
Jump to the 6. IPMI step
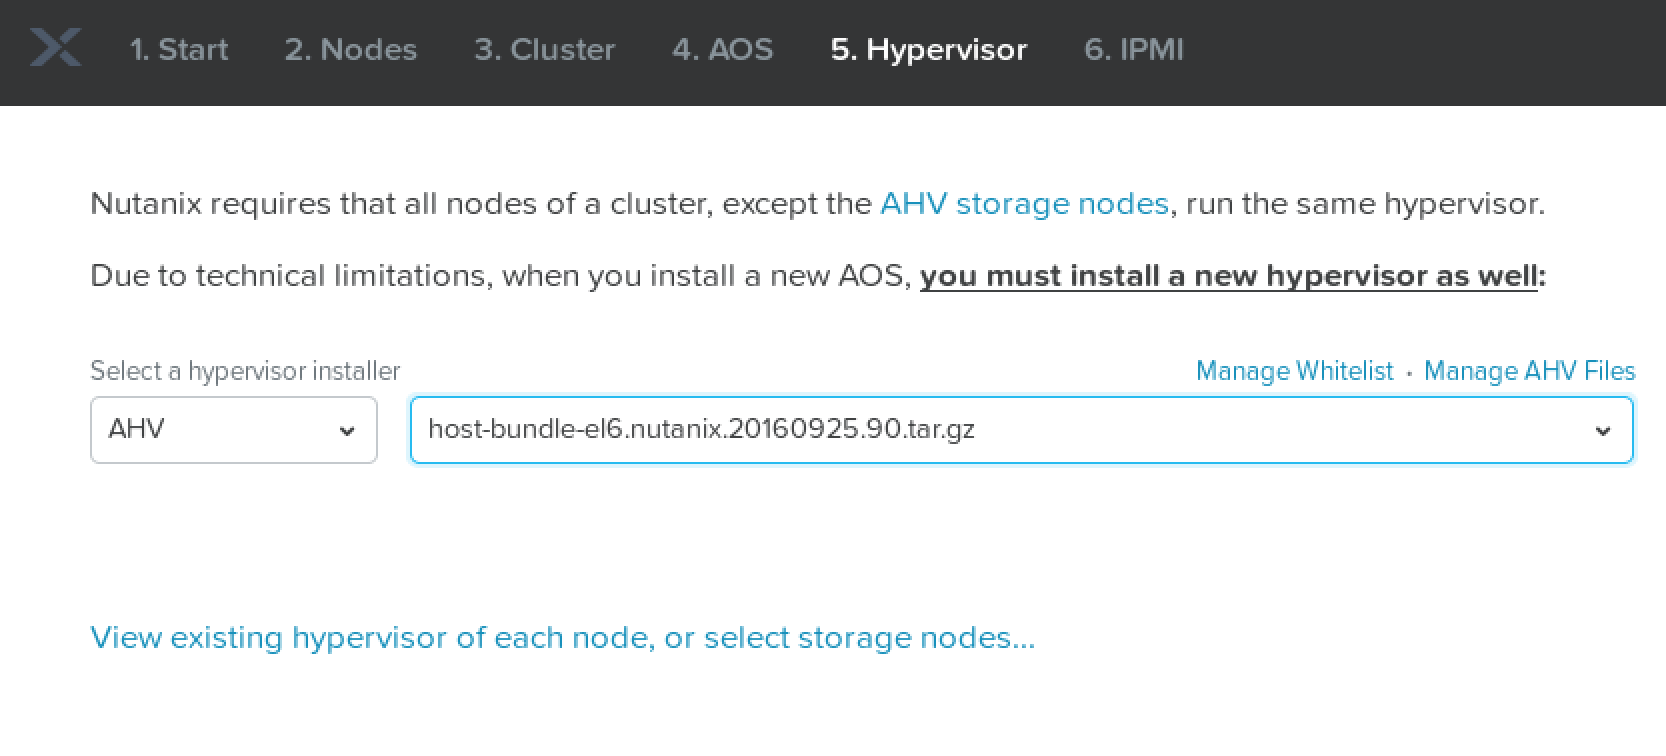point(1133,50)
